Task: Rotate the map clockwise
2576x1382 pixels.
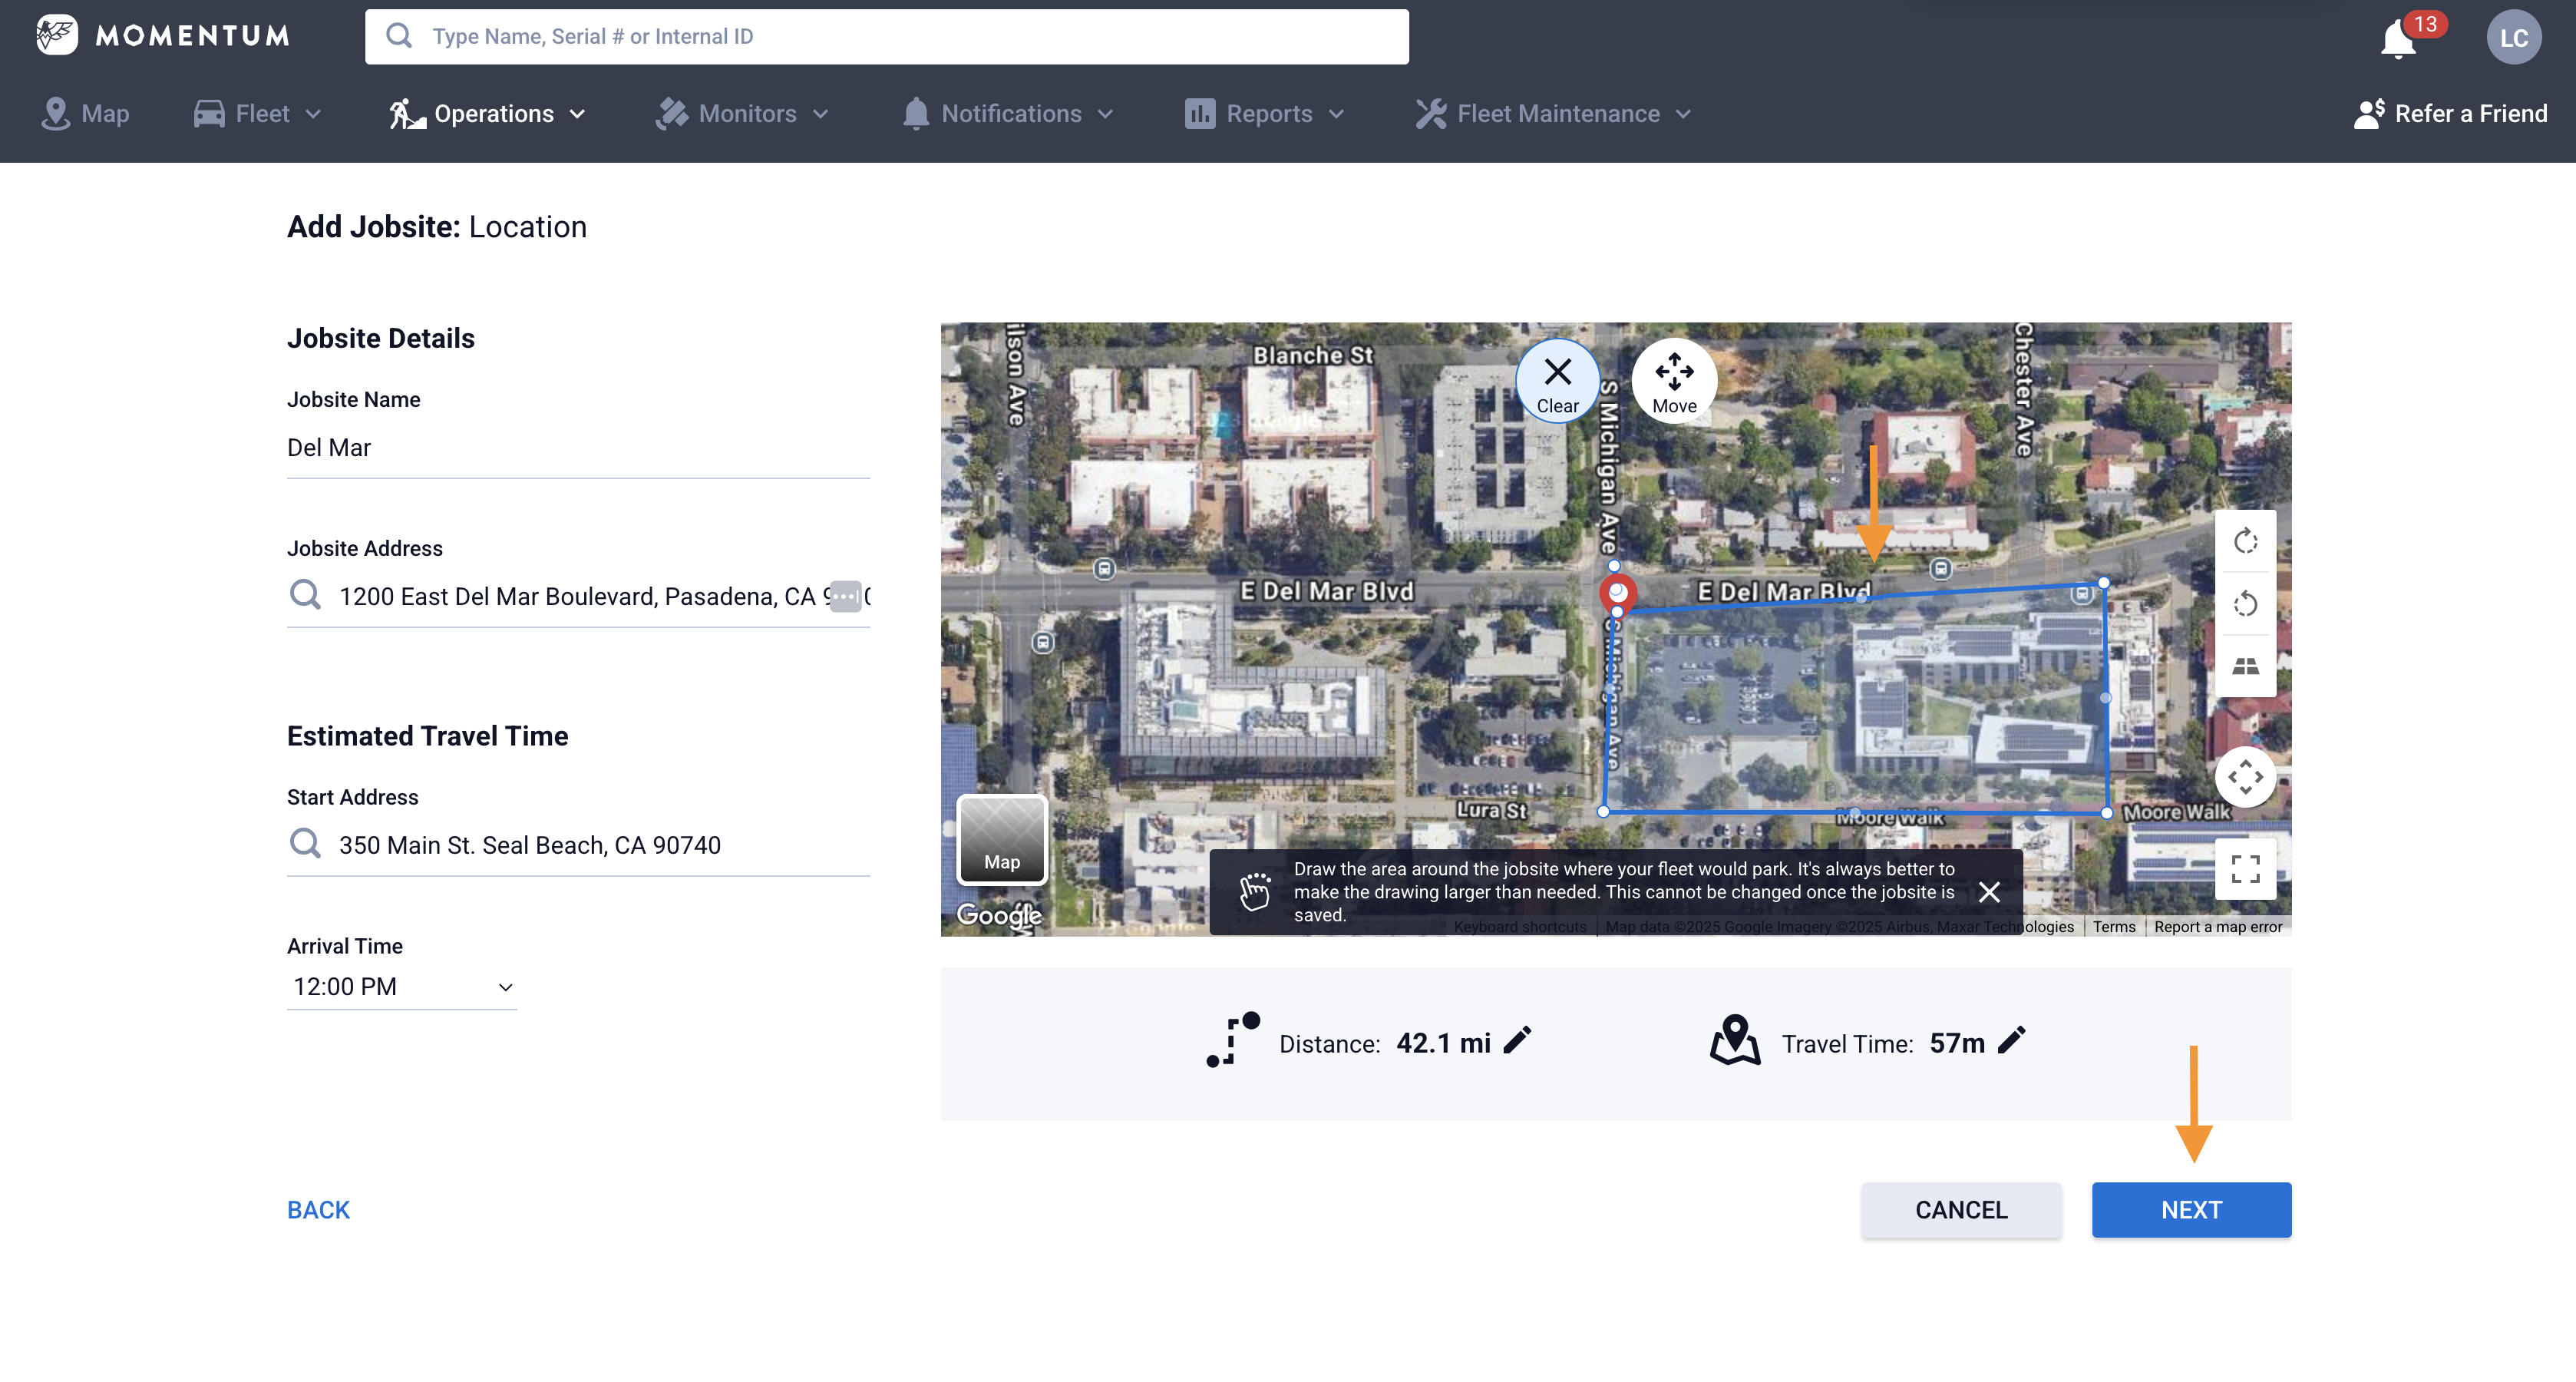Action: click(x=2246, y=542)
